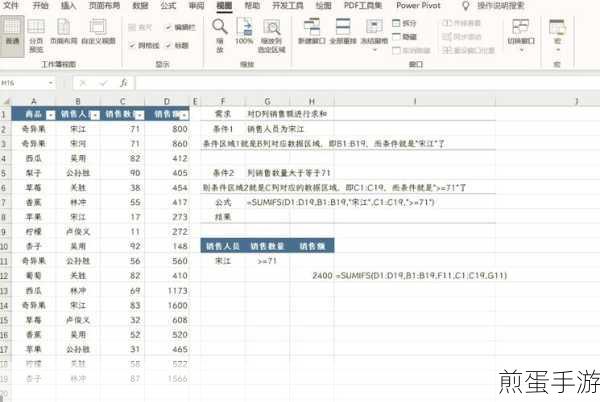Click the formula bar enter checkmark icon
Screen dimensions: 600x402
point(103,83)
